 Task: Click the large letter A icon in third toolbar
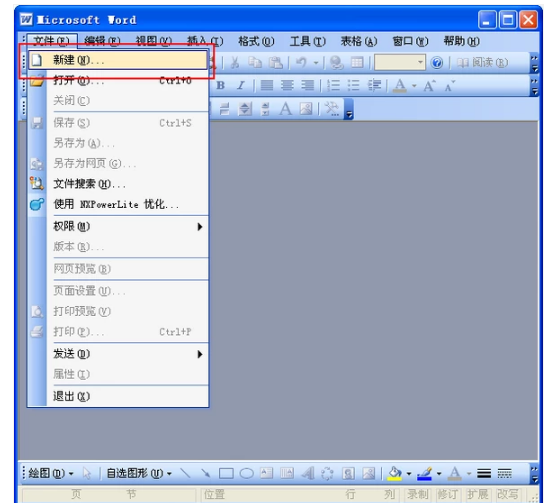click(285, 109)
